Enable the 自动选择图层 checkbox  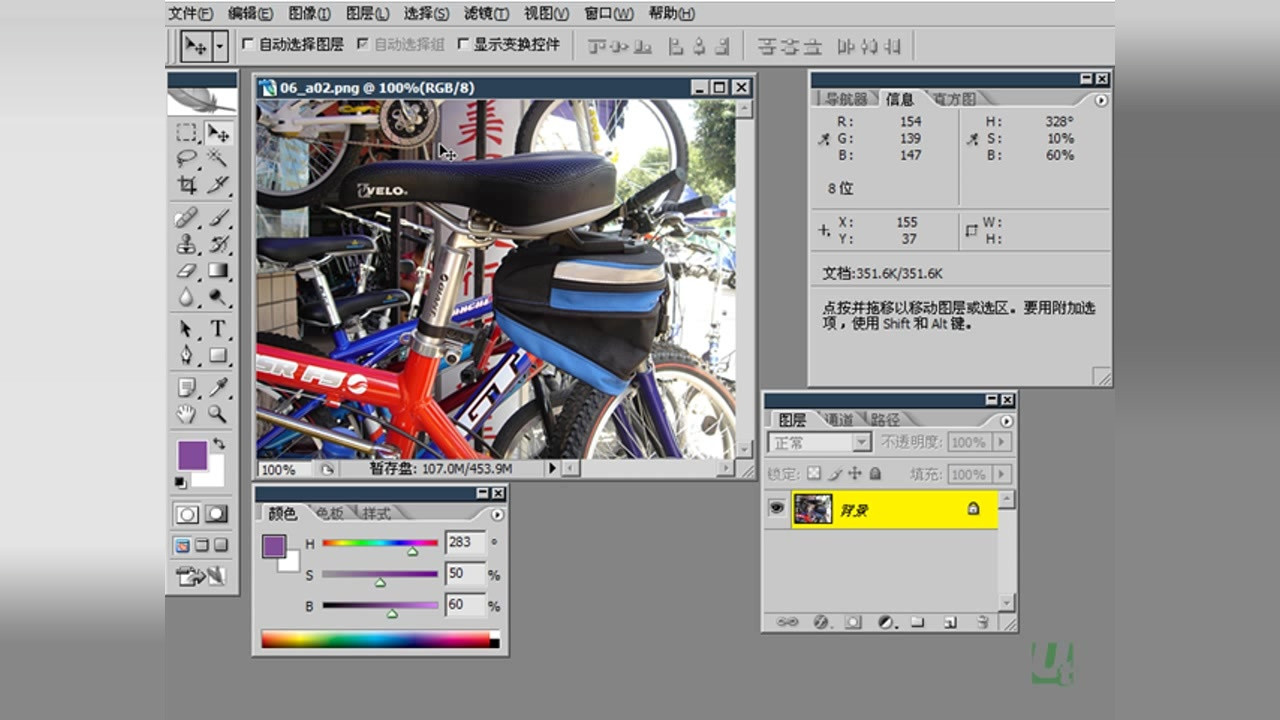click(248, 45)
